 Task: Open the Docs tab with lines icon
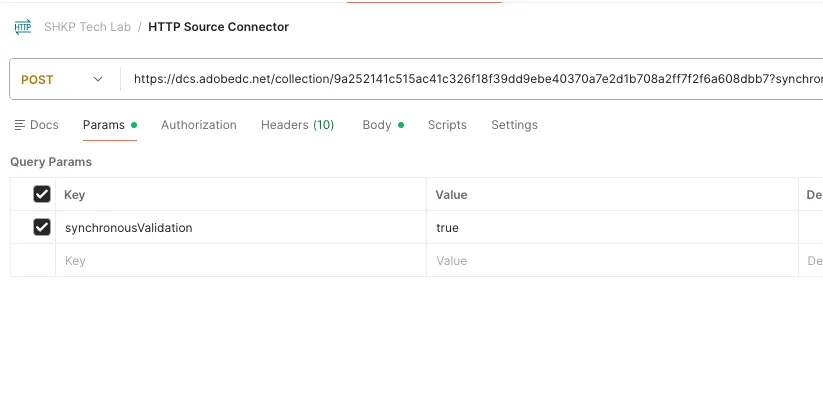(36, 125)
